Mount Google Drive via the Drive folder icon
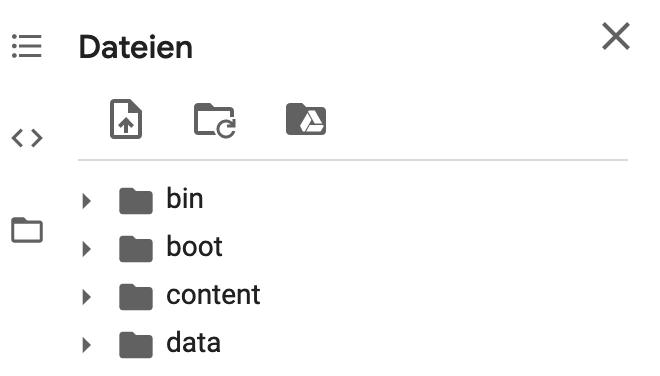660x376 pixels. pos(306,119)
